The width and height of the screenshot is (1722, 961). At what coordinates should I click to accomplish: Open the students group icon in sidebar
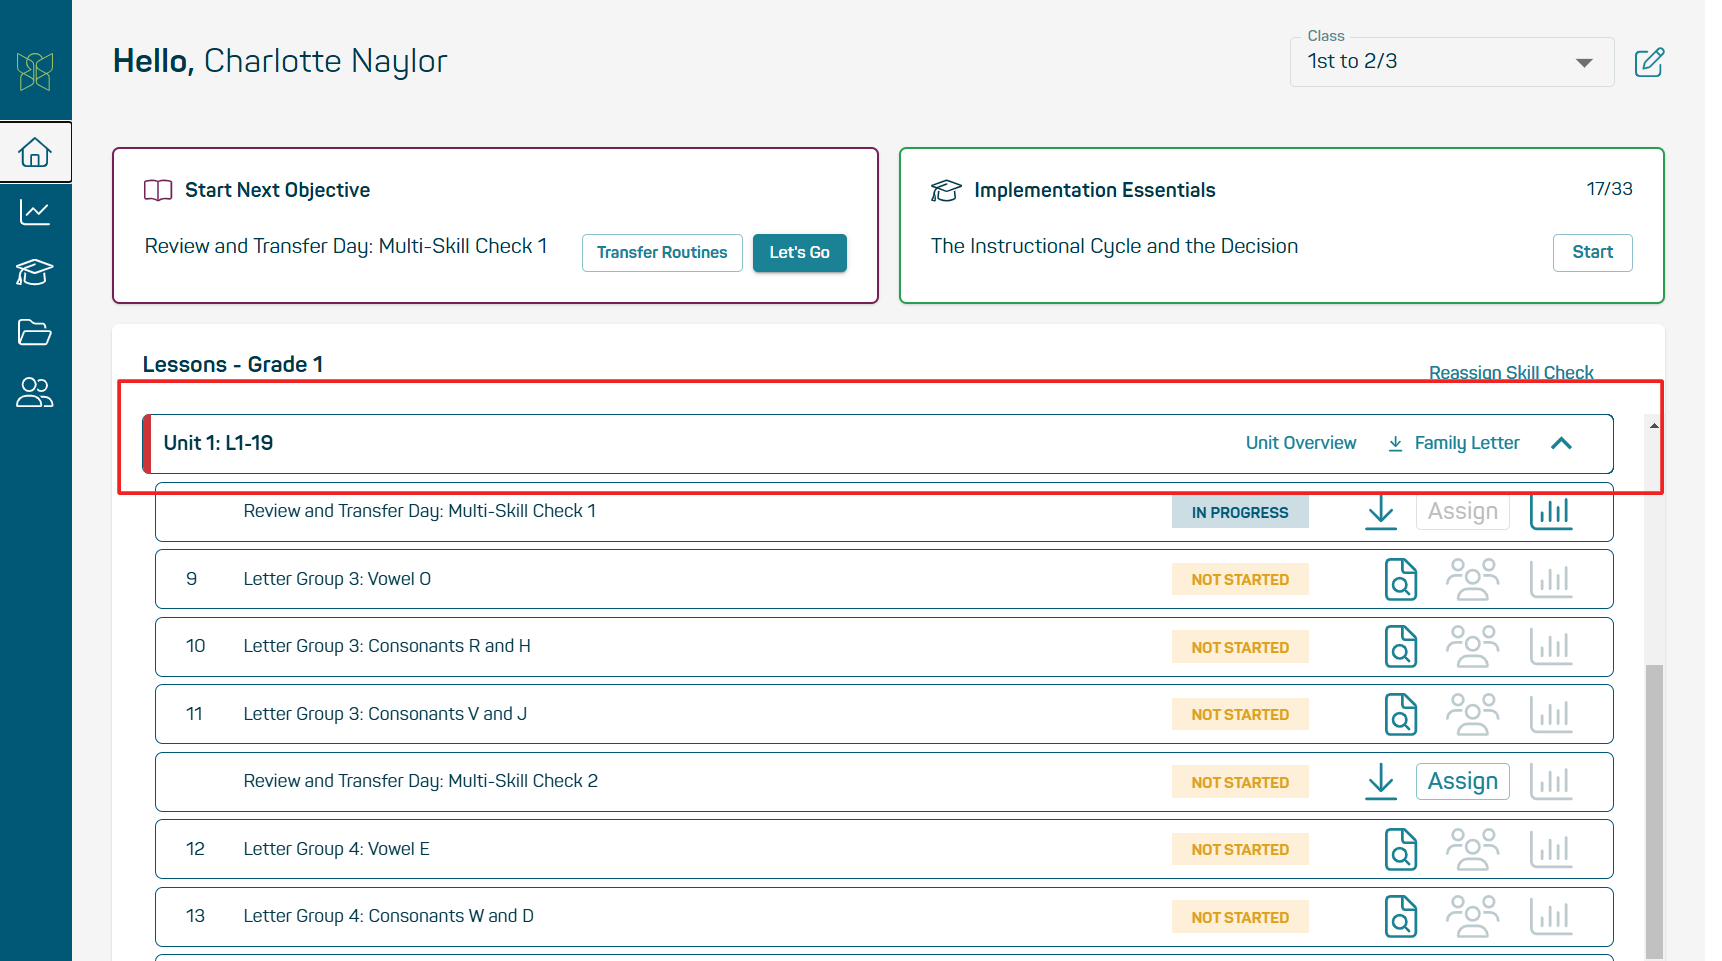pos(35,392)
